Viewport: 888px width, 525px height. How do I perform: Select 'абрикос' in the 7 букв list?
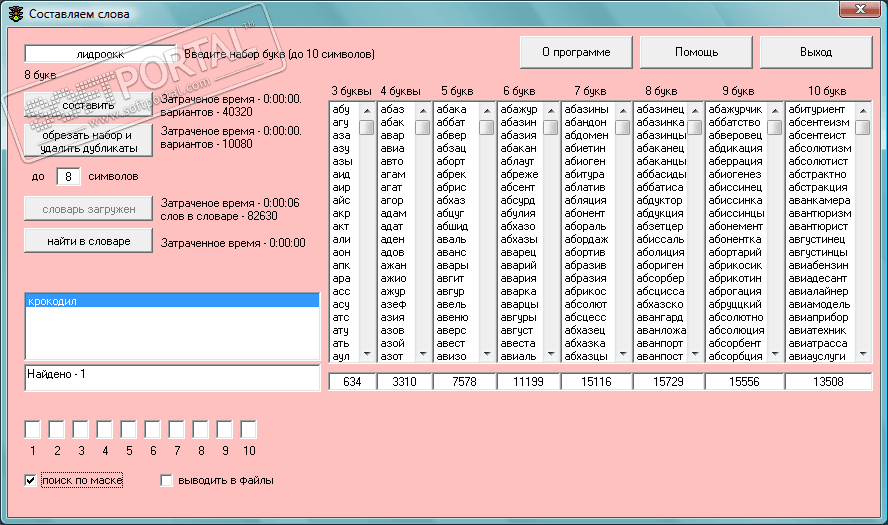586,292
